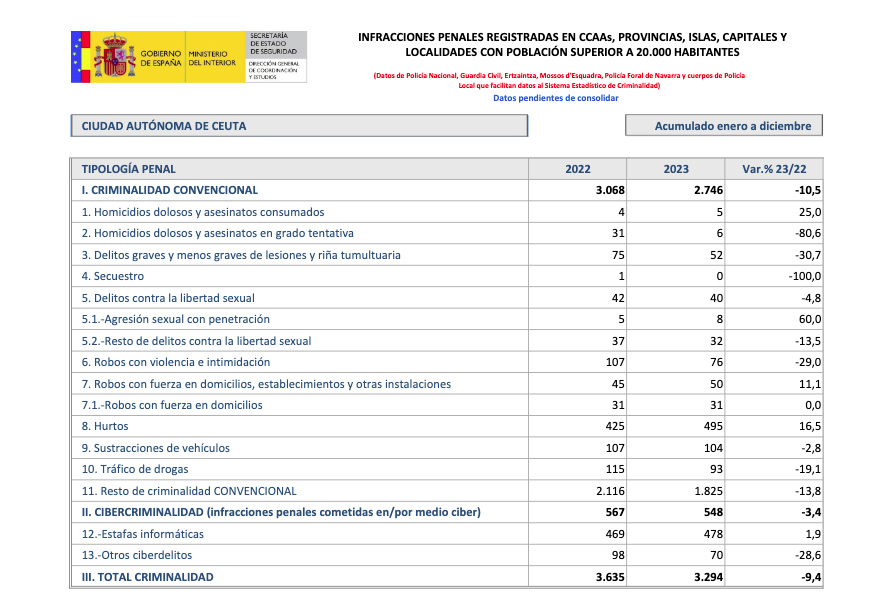
Task: Select the 'III. Total Criminalidad' row label
Action: (147, 577)
